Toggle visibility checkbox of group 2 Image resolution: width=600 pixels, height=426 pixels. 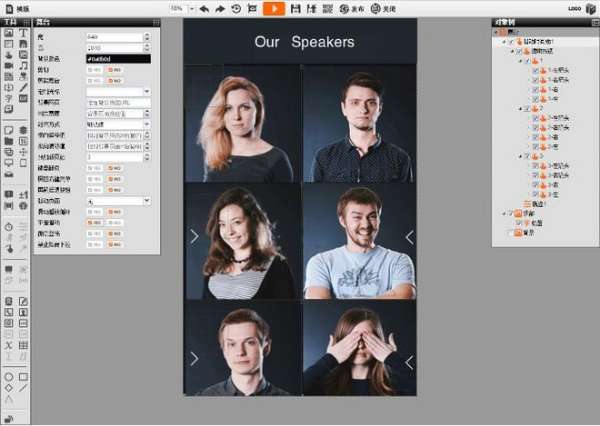pos(527,108)
